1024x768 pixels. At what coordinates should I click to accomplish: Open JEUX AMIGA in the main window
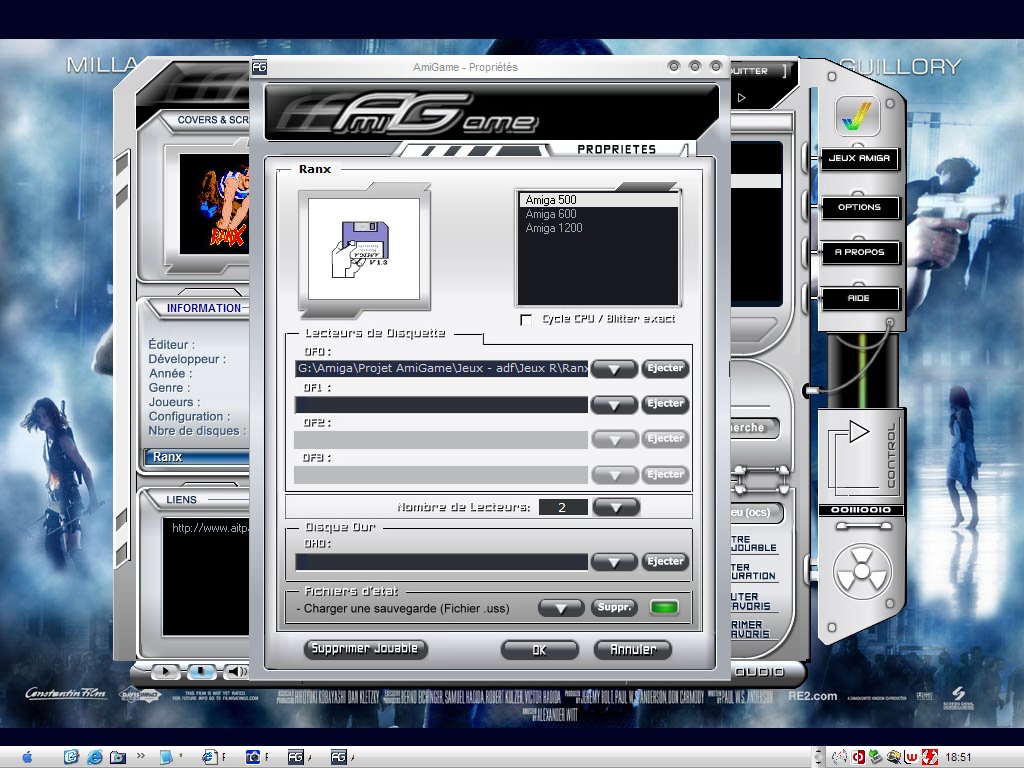[x=859, y=158]
